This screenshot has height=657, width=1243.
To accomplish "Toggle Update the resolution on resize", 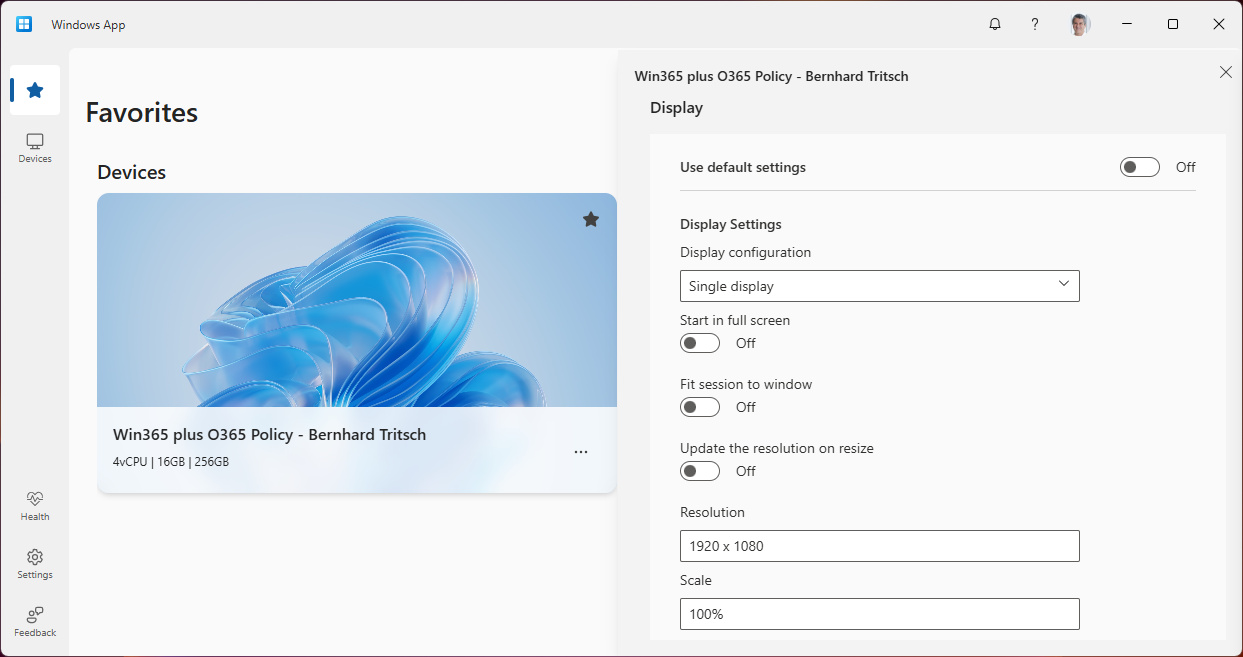I will (x=699, y=470).
